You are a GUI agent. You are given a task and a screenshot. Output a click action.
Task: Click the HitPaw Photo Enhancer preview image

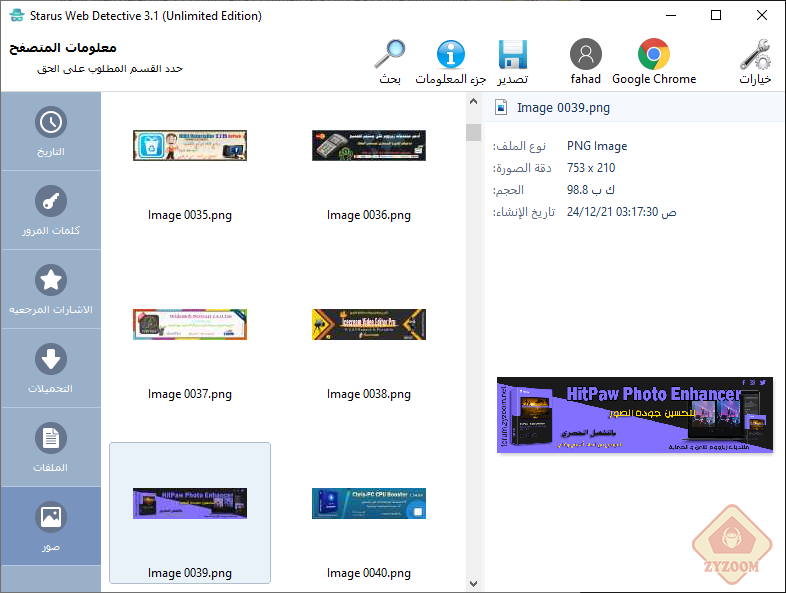coord(635,415)
